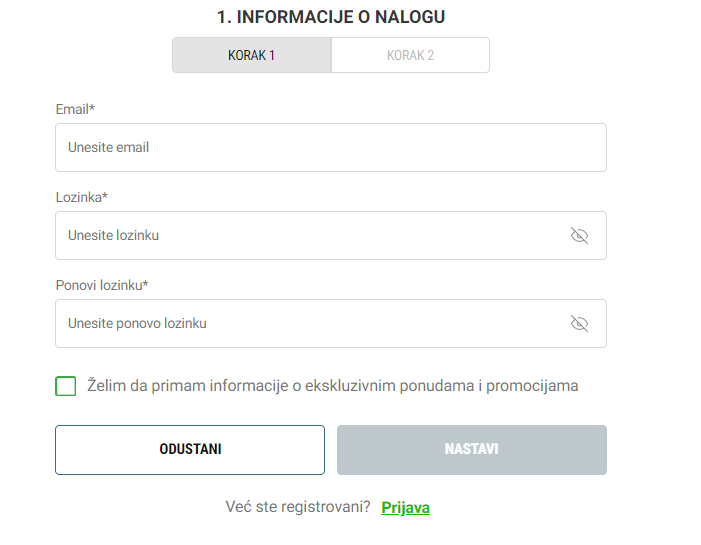The width and height of the screenshot is (701, 545).
Task: Select the word 'promocijama' in checkbox label
Action: tap(532, 386)
